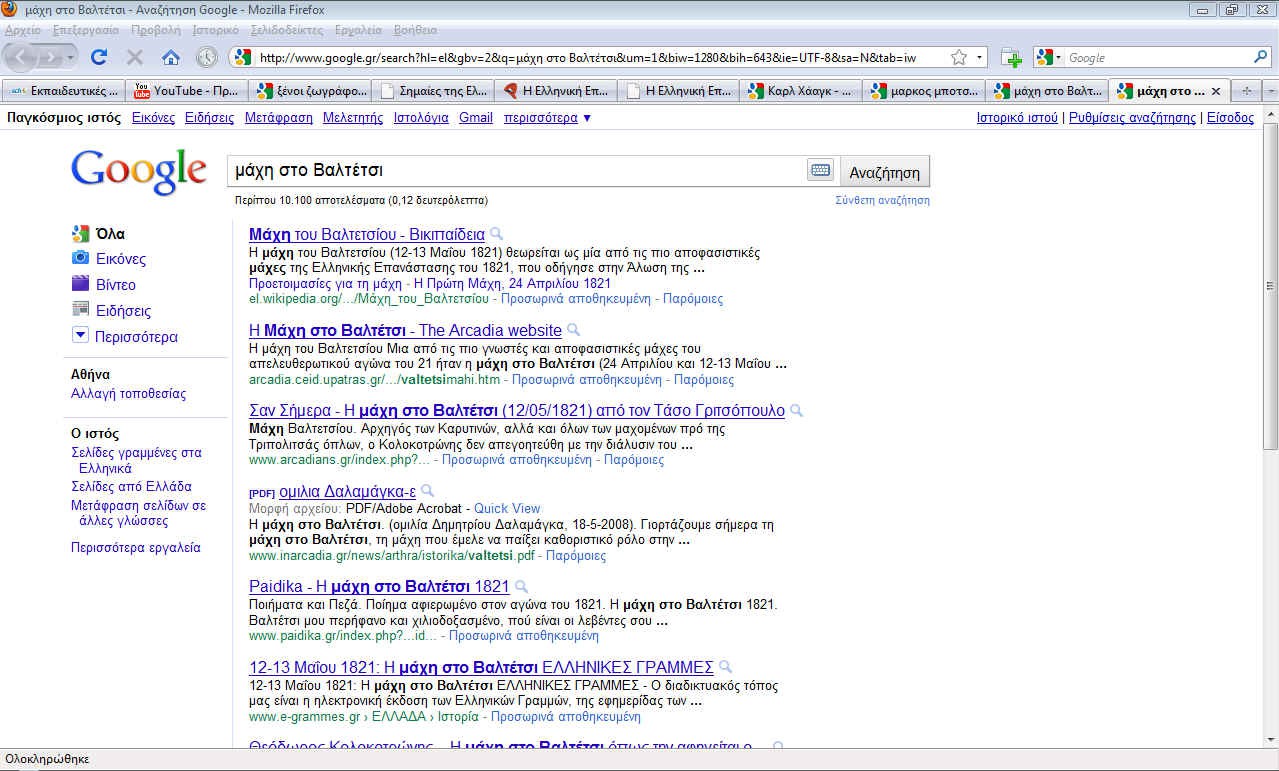
Task: Open the Εργαλεία menu
Action: [359, 30]
